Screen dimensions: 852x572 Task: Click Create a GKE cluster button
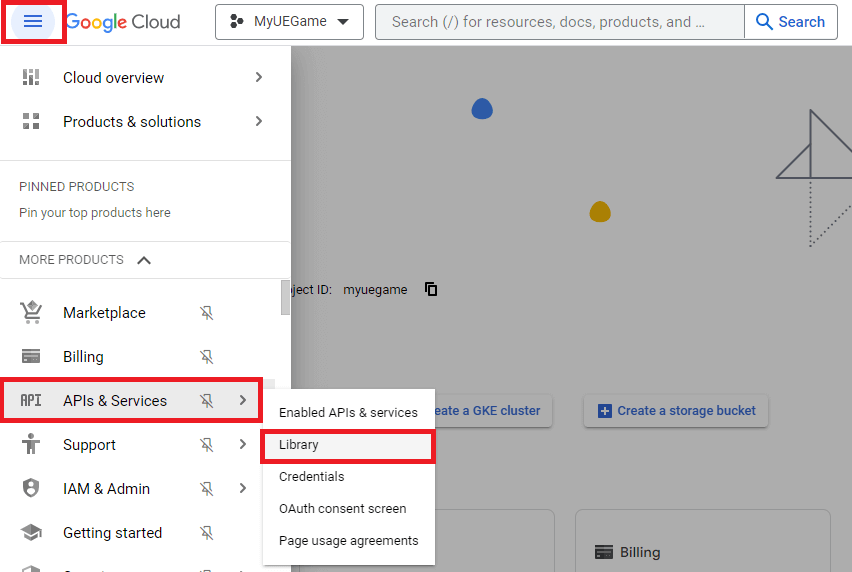(493, 411)
